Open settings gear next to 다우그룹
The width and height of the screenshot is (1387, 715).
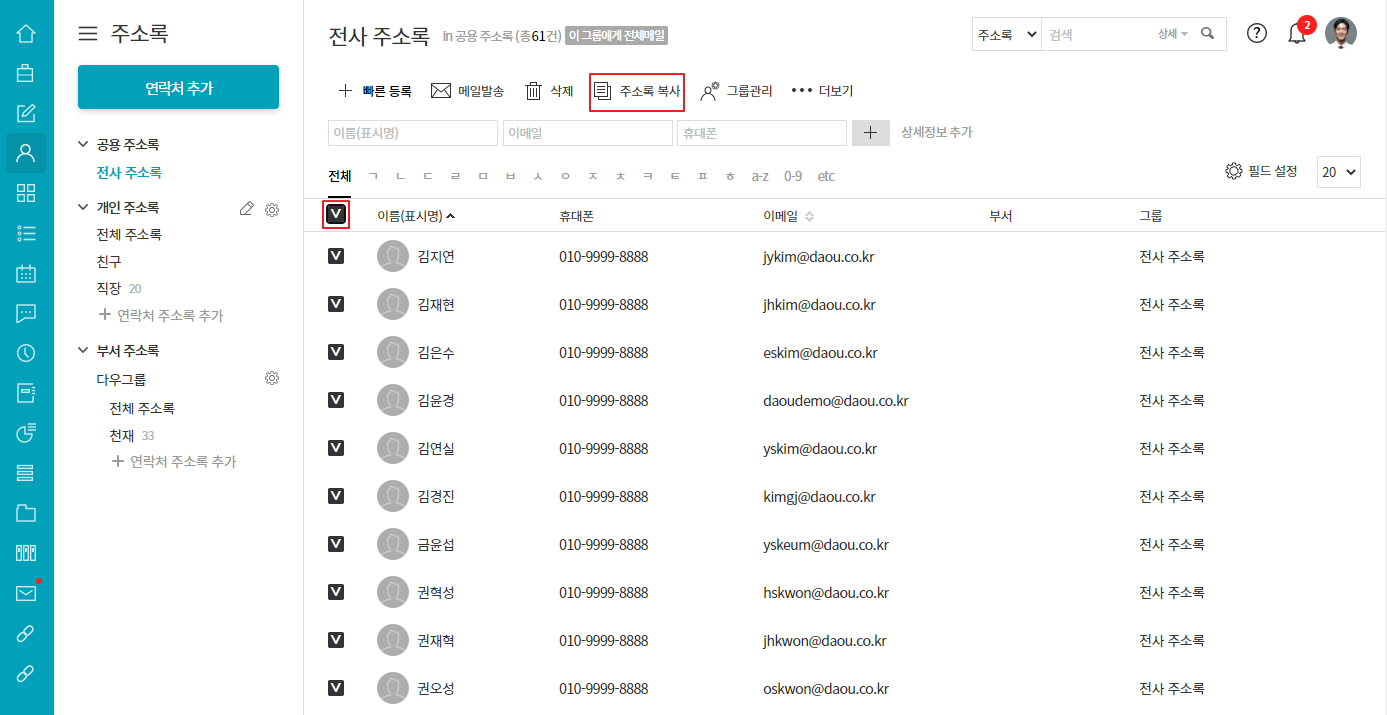[271, 378]
